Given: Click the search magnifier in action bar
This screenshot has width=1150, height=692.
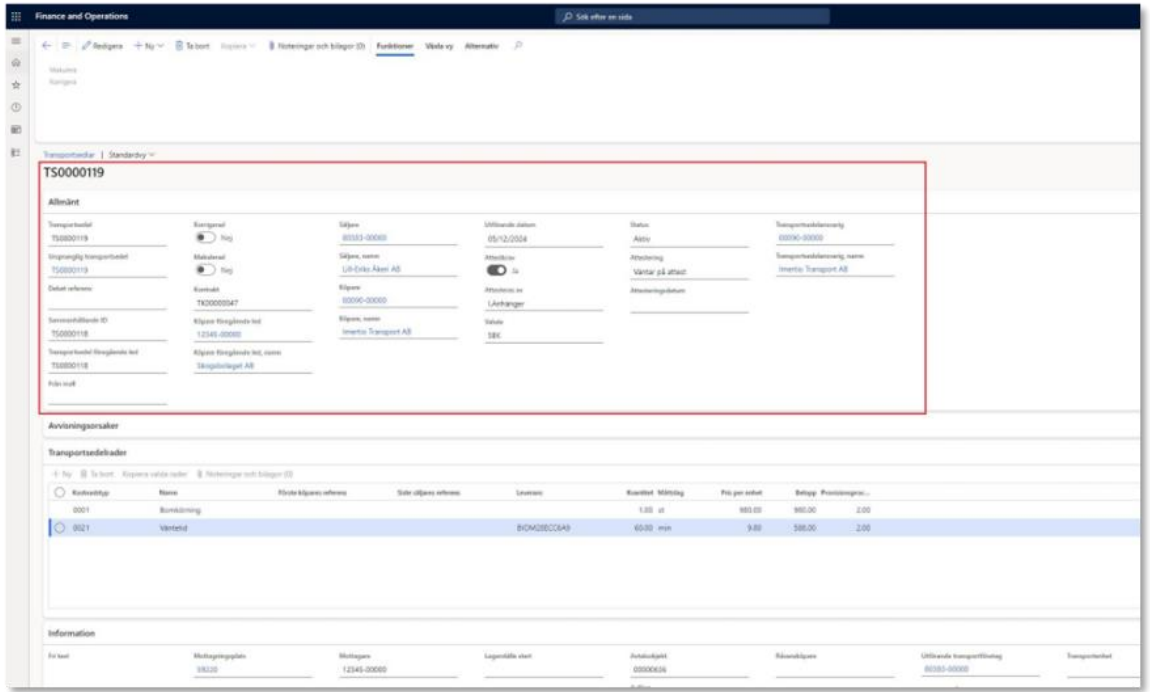Looking at the screenshot, I should tap(517, 46).
